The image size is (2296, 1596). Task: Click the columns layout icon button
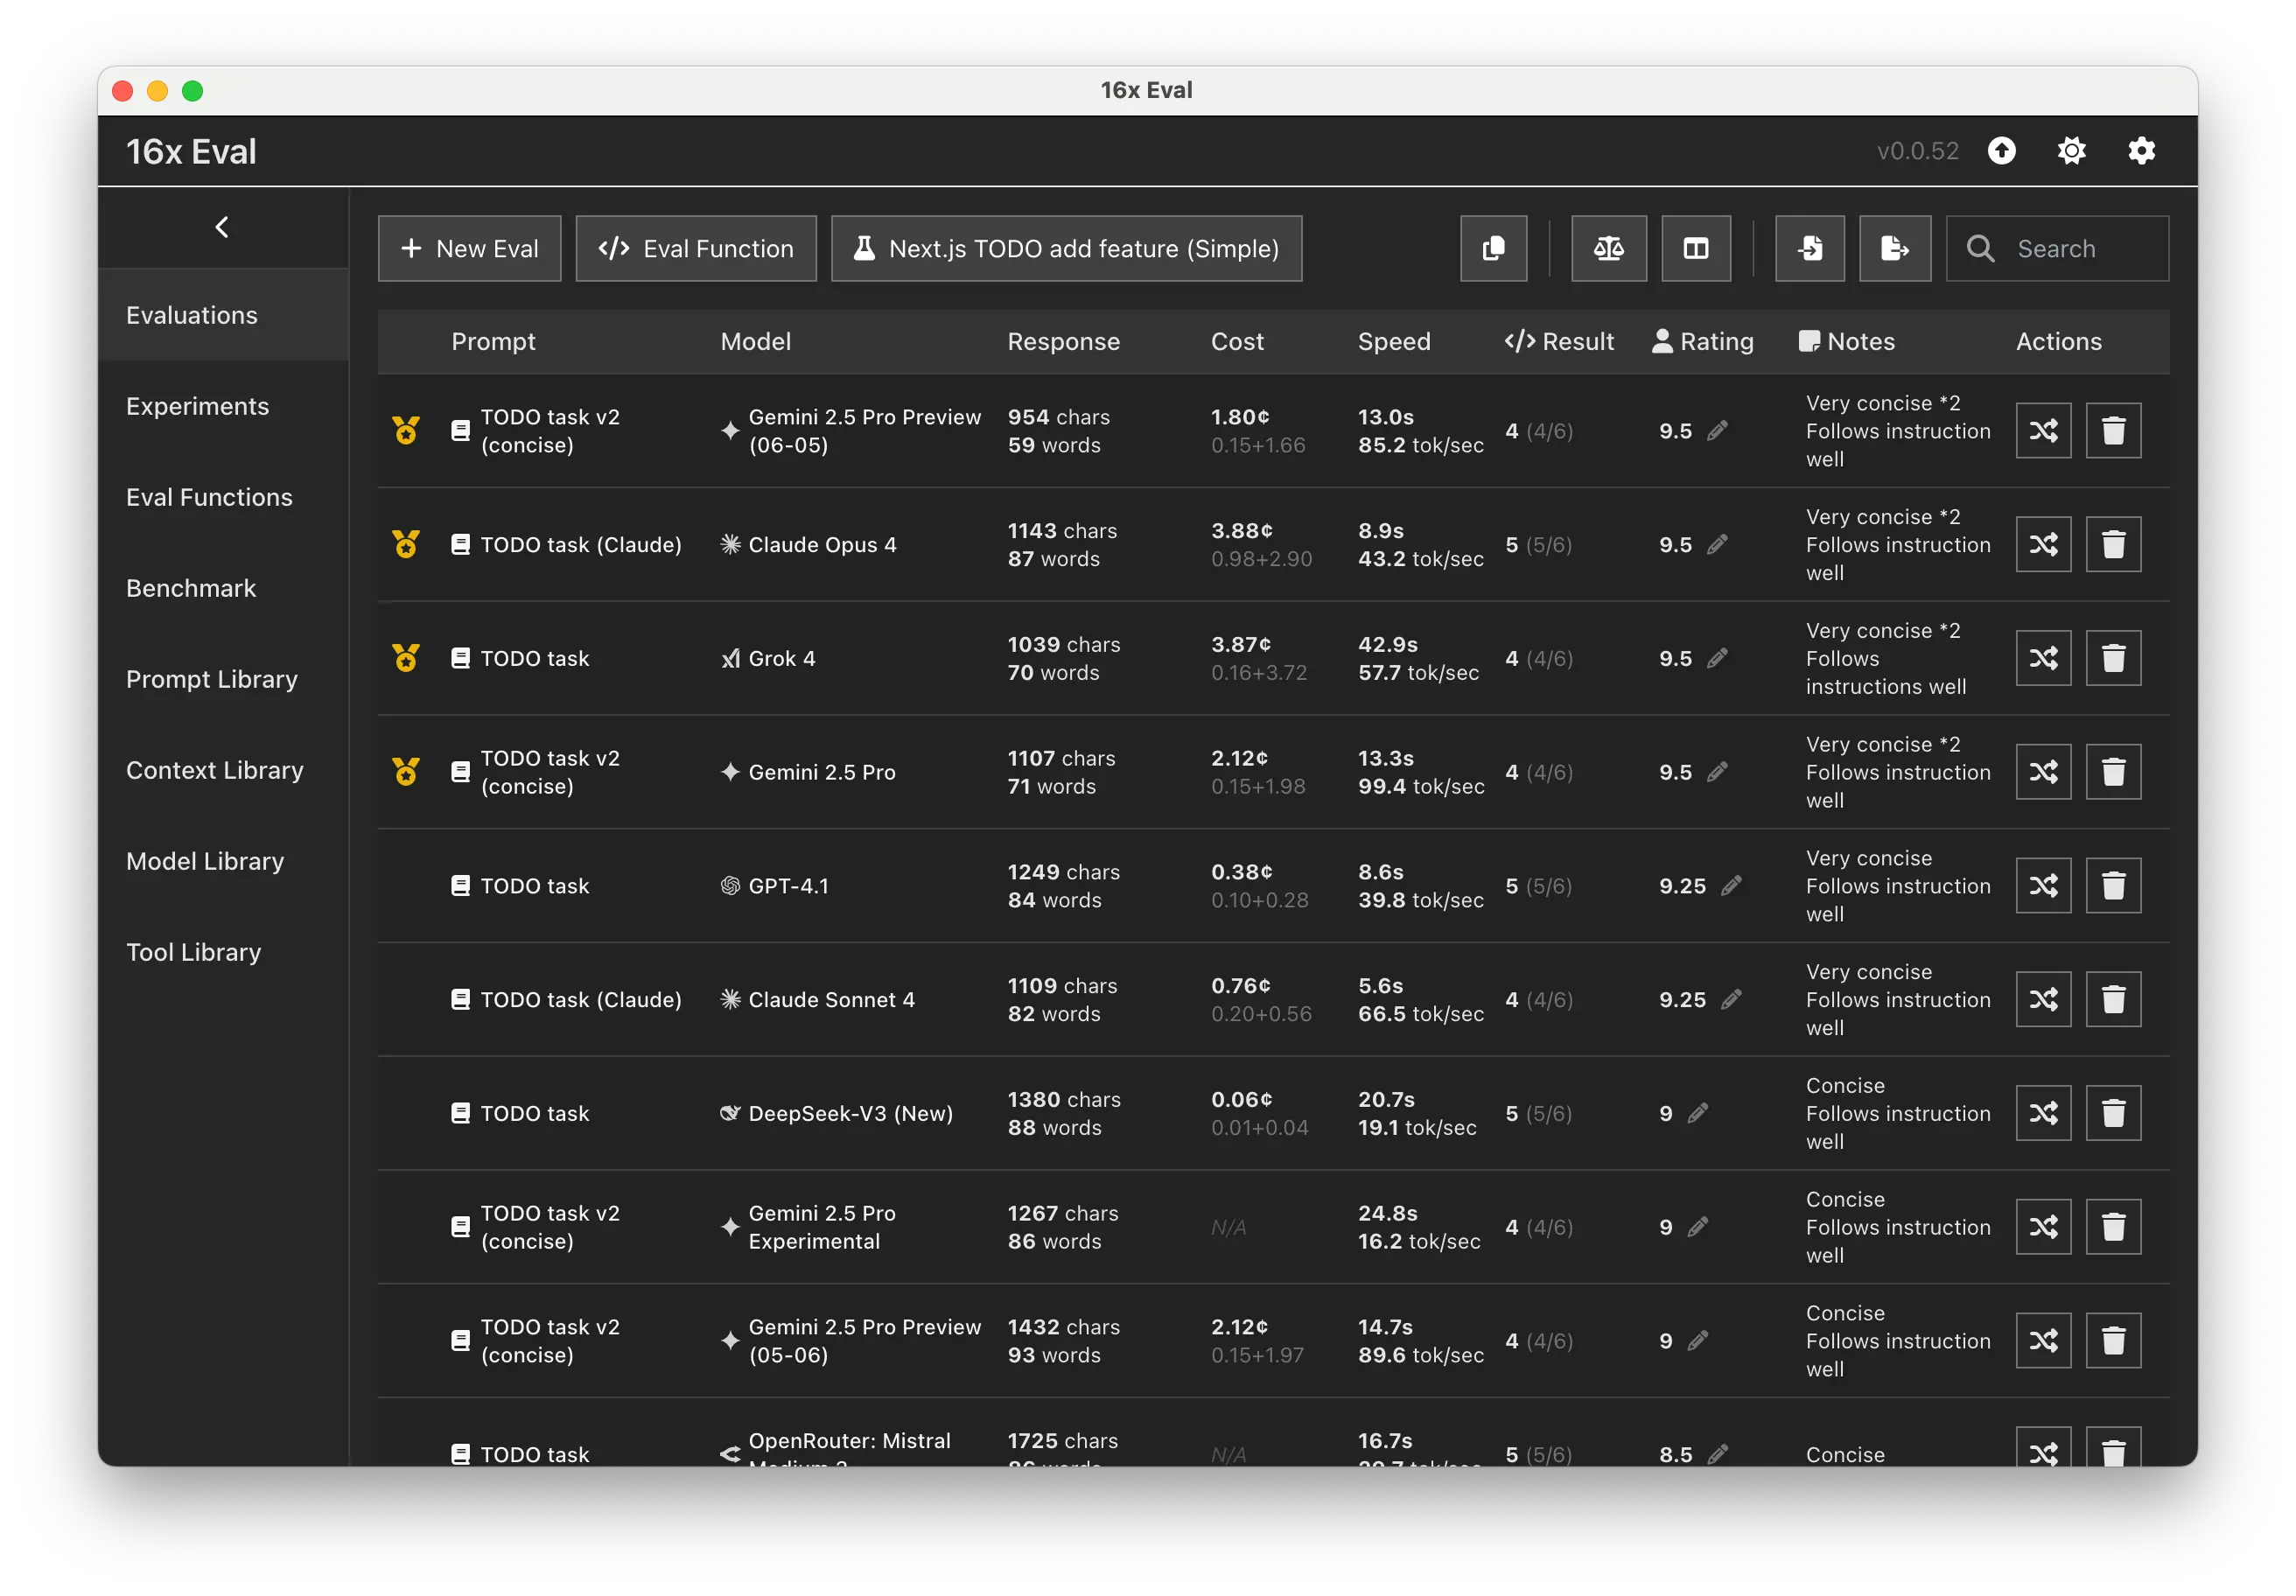pyautogui.click(x=1696, y=248)
